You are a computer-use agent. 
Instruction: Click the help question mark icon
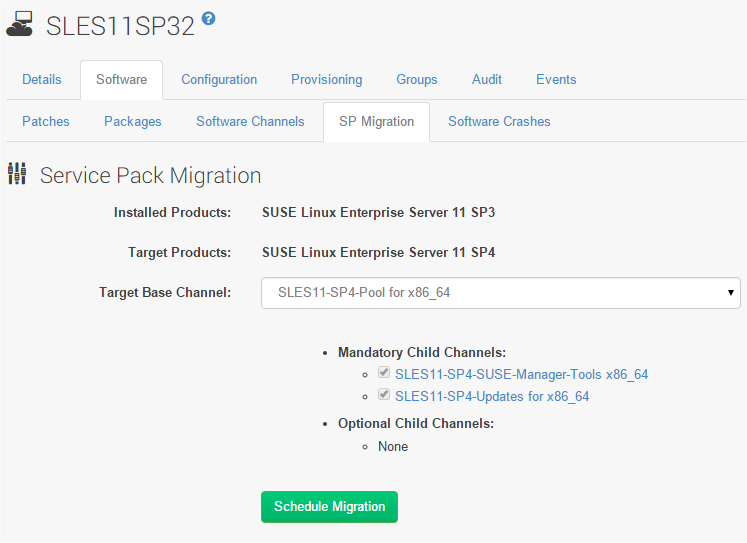click(208, 19)
